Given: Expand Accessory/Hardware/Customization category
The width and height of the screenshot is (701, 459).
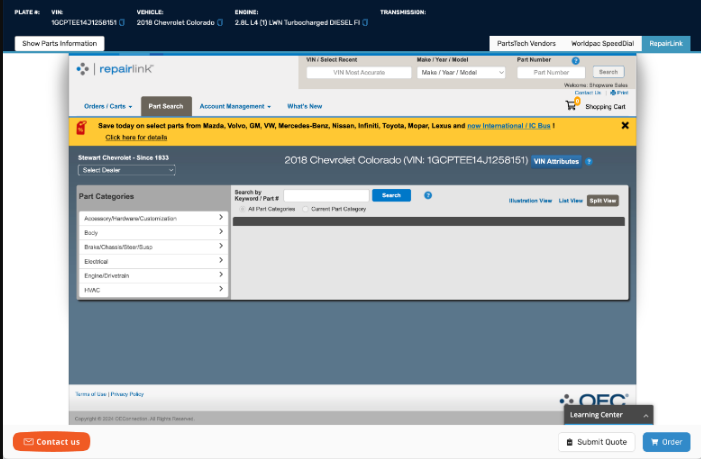Looking at the screenshot, I should click(153, 218).
